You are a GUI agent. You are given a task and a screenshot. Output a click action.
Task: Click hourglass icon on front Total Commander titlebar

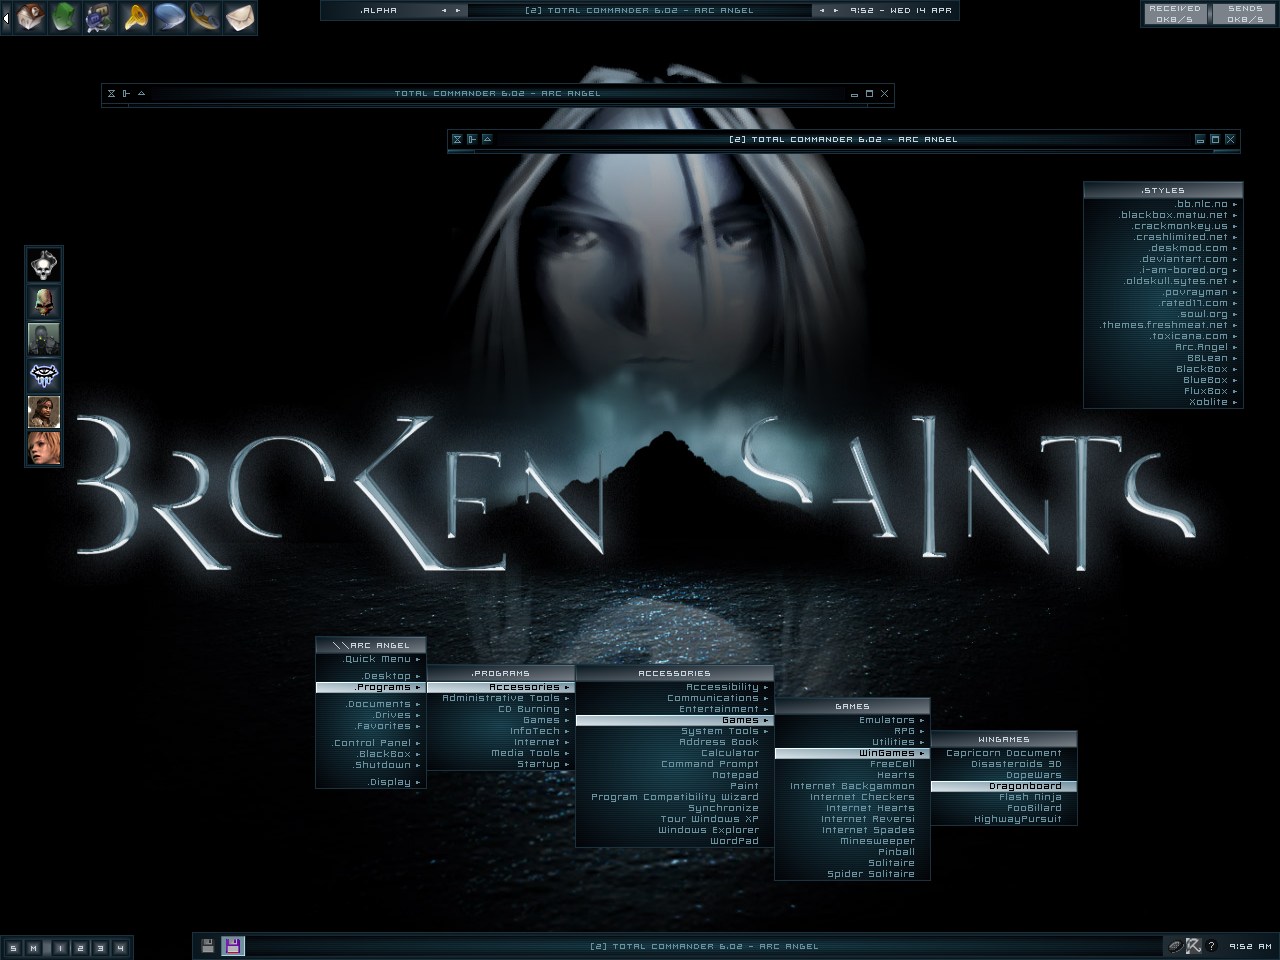pos(457,139)
